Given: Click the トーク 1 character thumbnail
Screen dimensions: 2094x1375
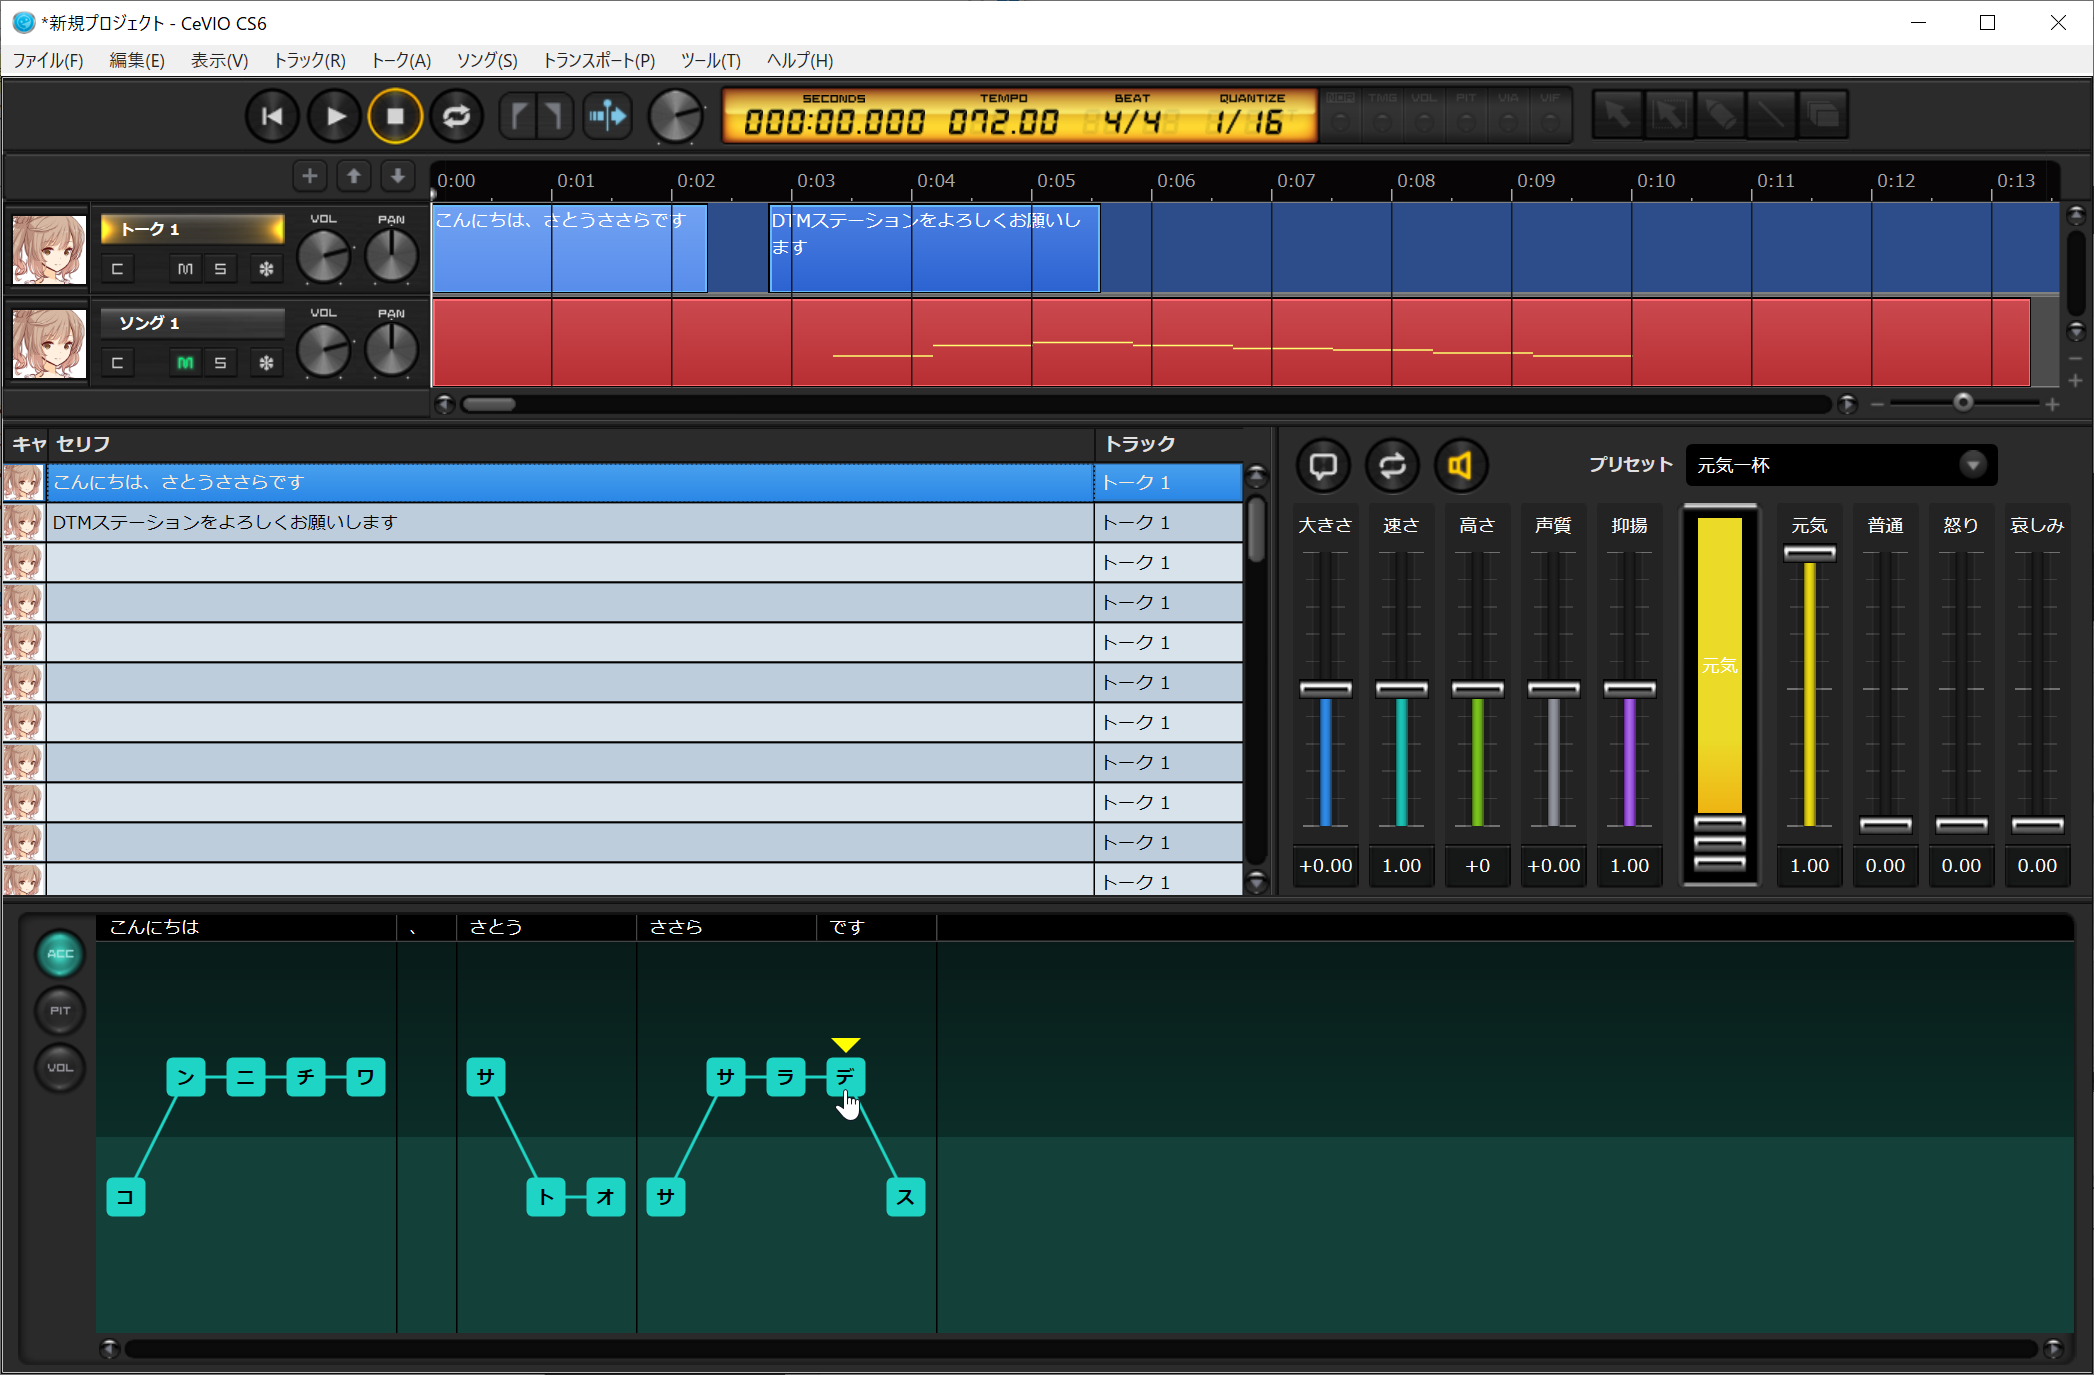Looking at the screenshot, I should pyautogui.click(x=49, y=250).
